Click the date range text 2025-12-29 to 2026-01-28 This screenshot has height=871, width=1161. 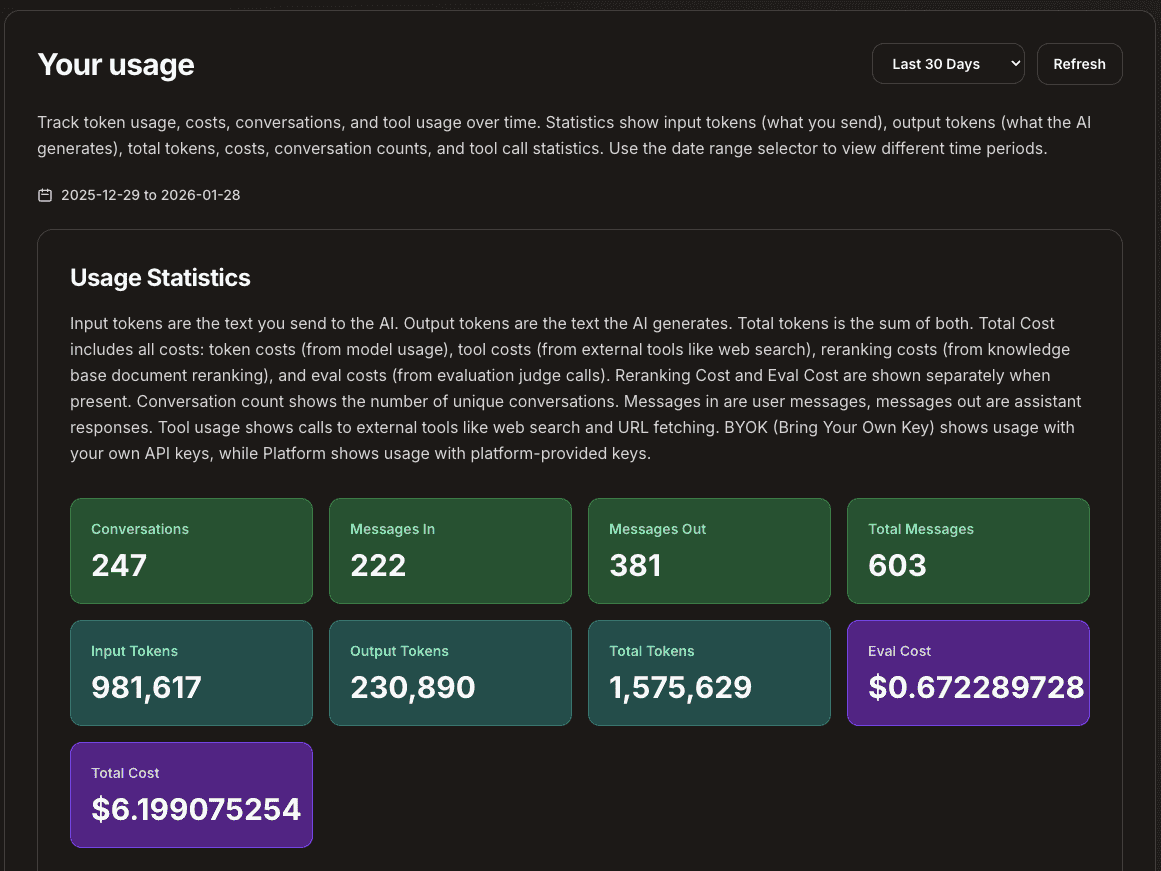149,195
